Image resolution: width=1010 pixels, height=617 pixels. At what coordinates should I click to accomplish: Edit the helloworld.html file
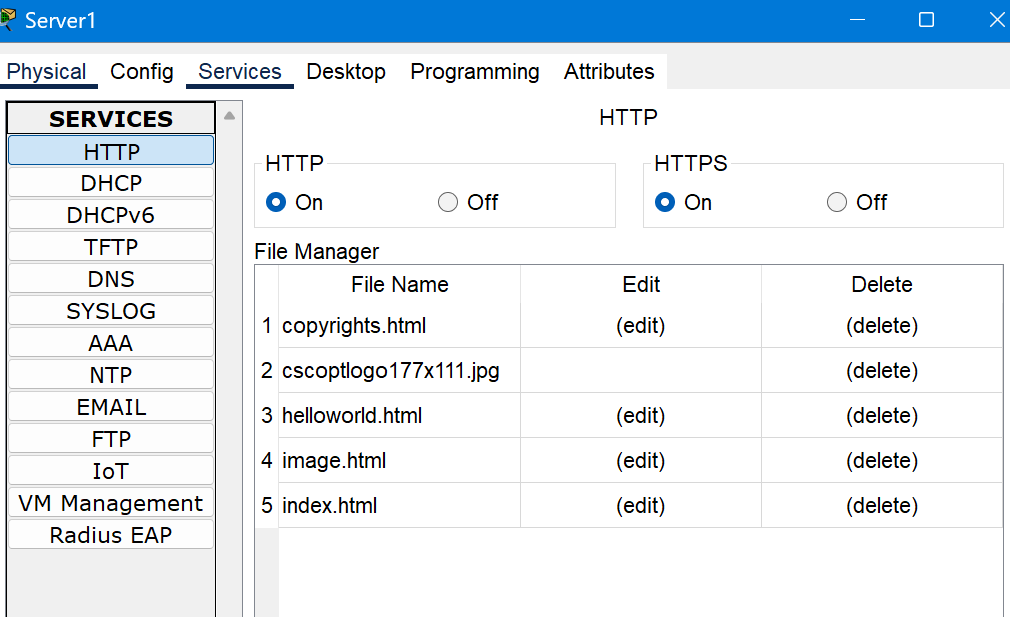(640, 415)
